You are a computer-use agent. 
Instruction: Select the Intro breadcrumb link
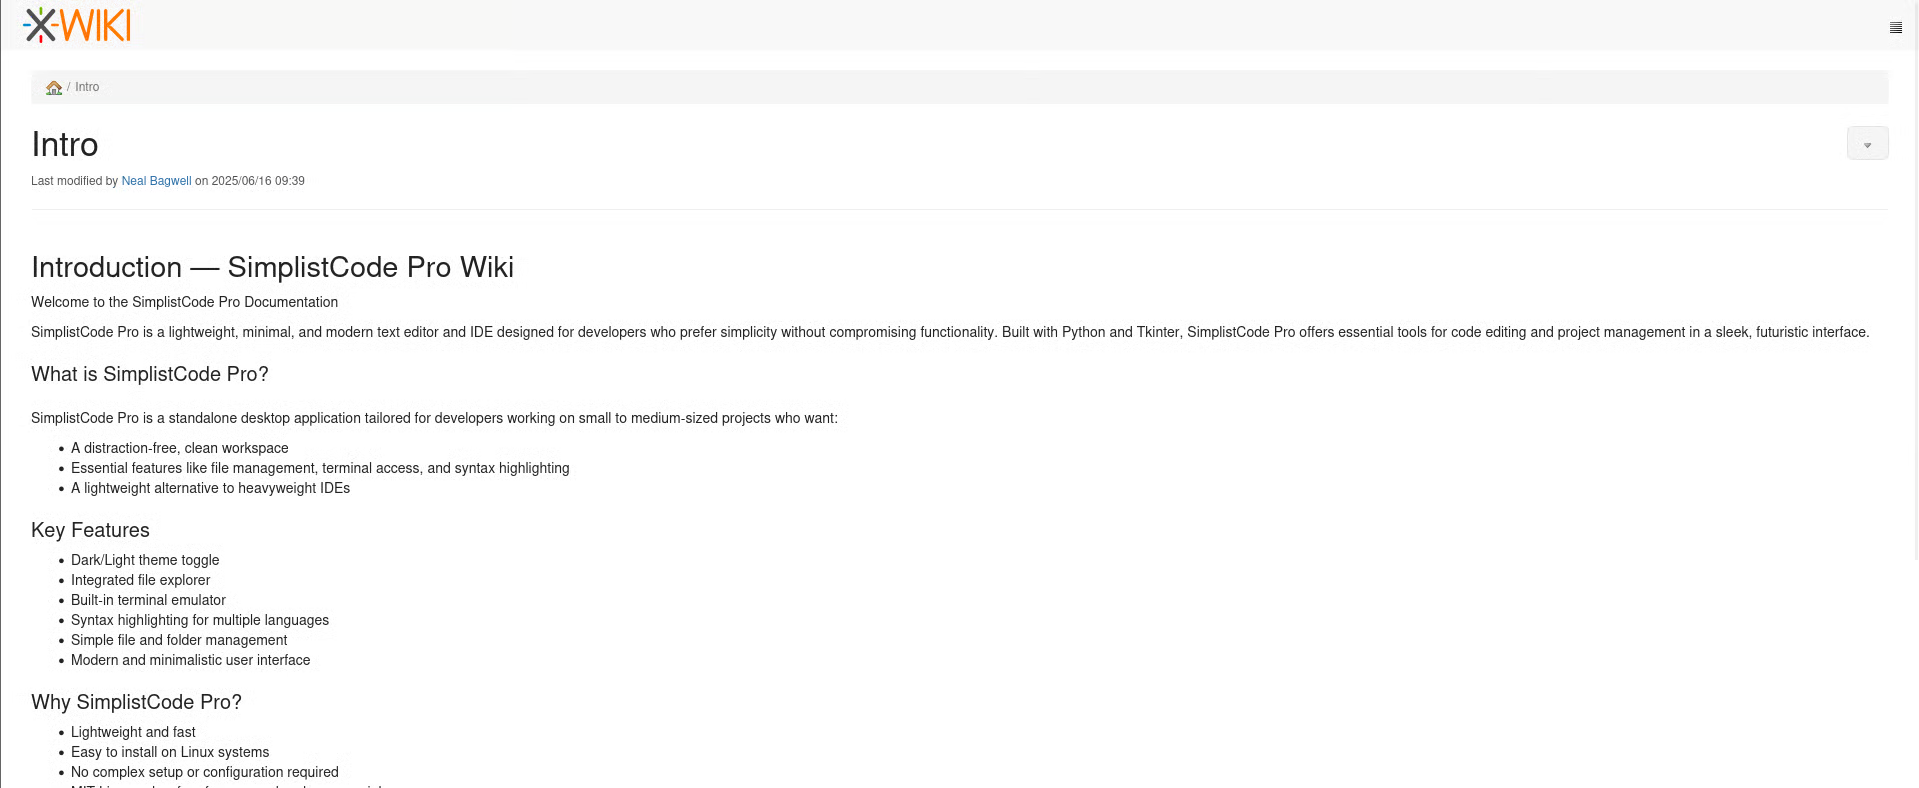tap(86, 87)
